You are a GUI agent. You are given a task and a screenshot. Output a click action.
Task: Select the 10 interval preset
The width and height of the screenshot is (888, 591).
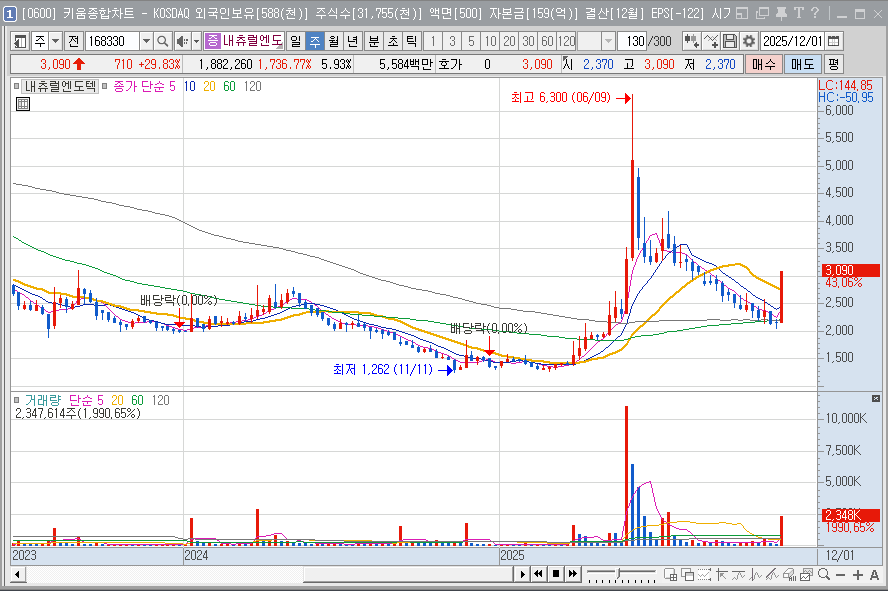coord(490,41)
